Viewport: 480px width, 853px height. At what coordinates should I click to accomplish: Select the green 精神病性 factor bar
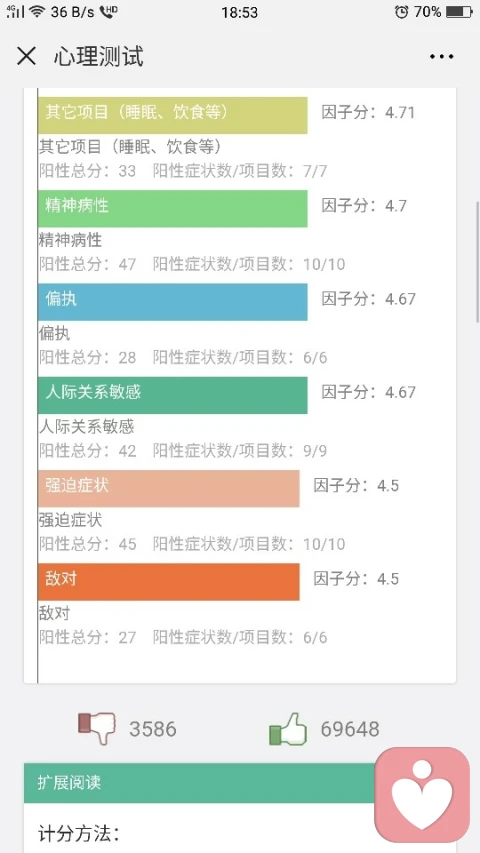[173, 208]
